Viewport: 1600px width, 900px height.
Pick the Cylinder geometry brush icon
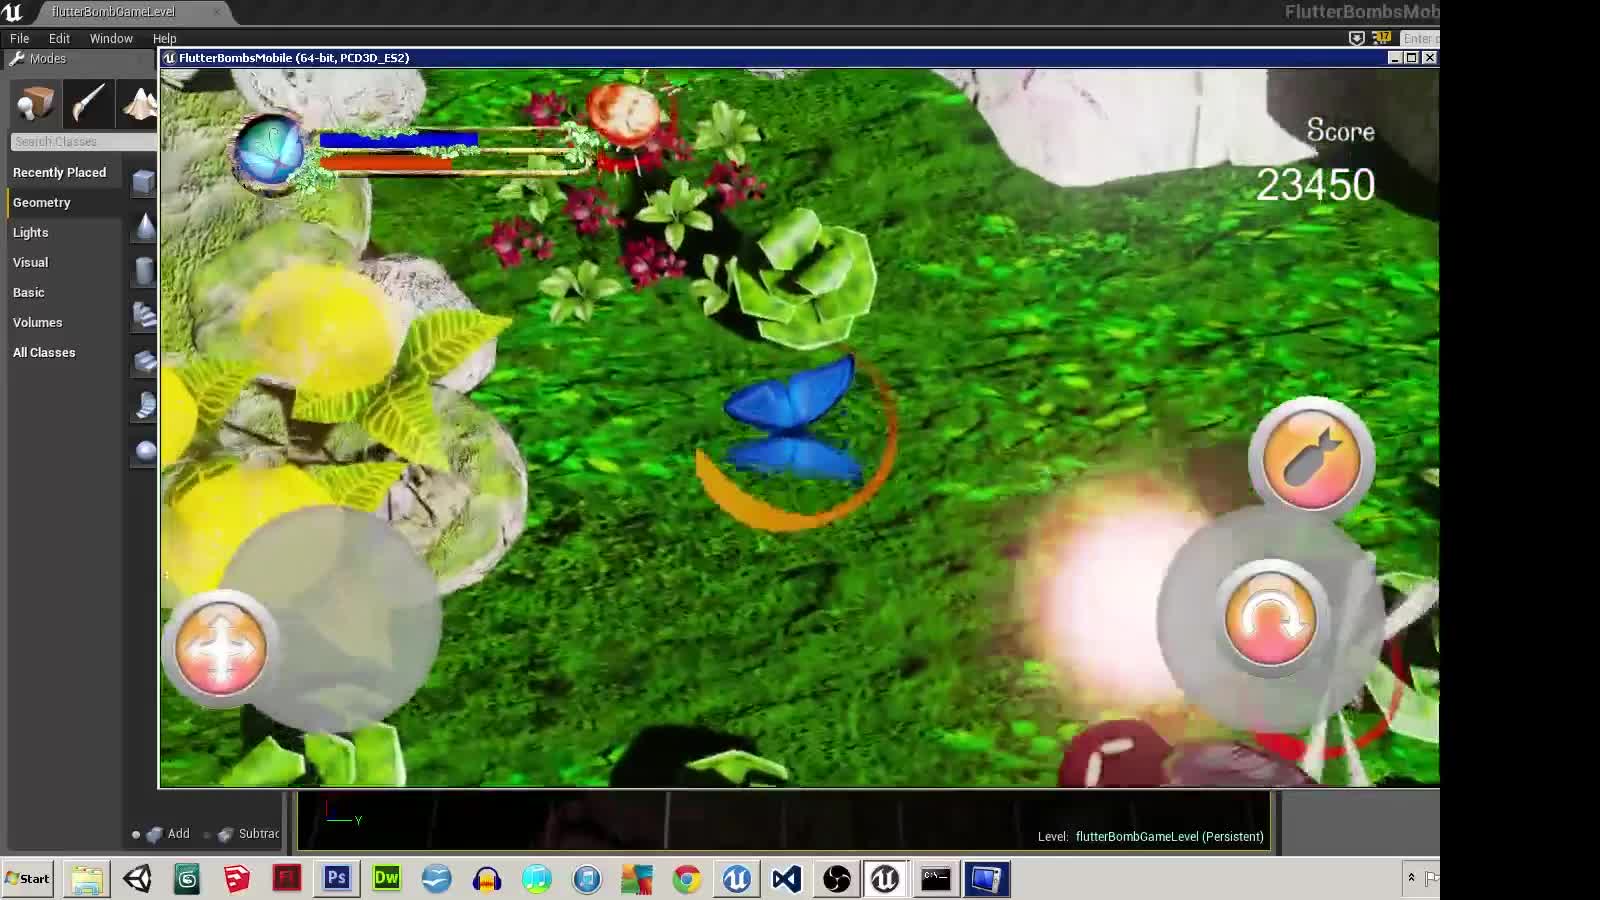145,270
